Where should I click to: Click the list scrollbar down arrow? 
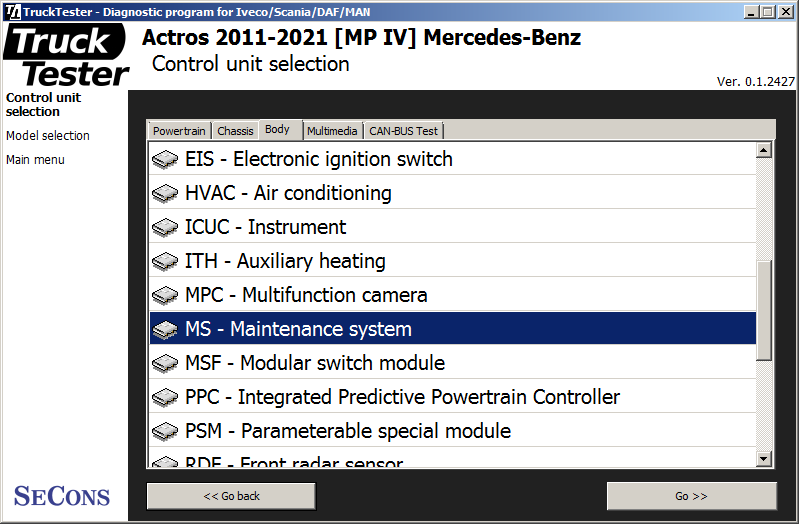tap(763, 459)
